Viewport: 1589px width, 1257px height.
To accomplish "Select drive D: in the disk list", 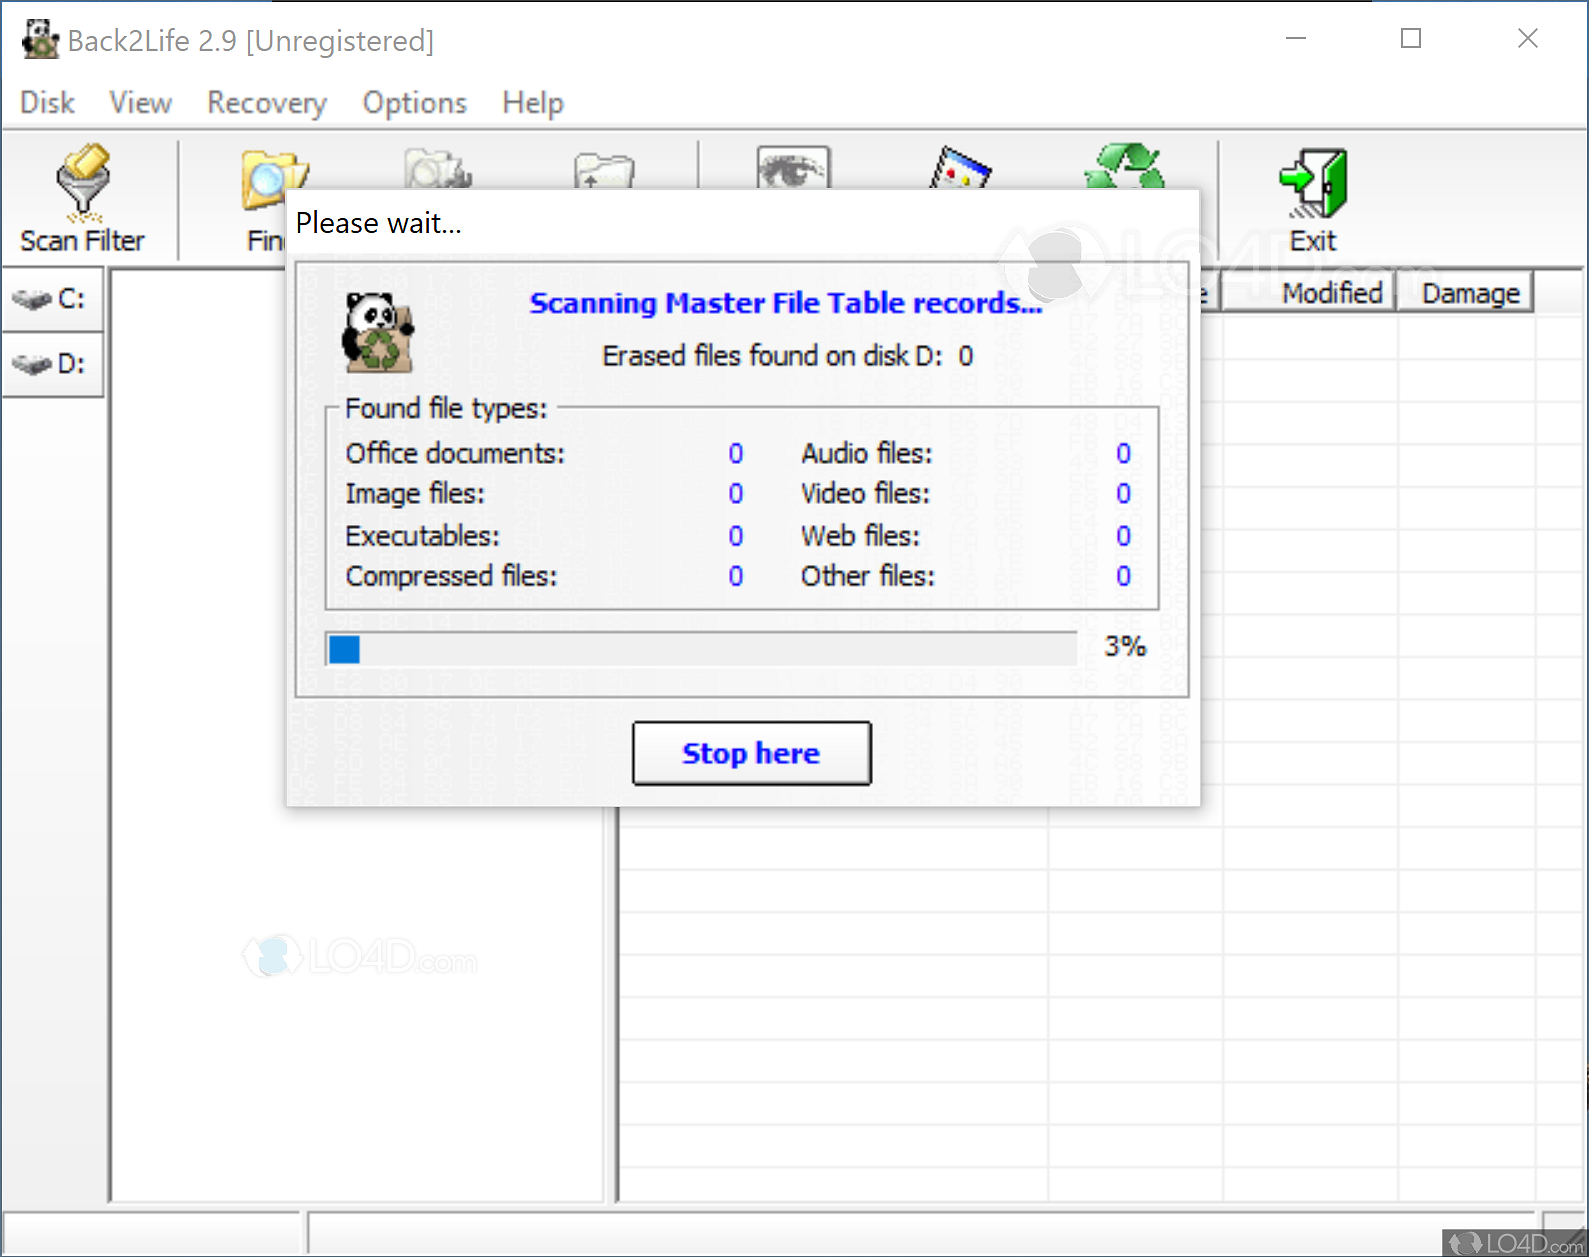I will (x=53, y=364).
